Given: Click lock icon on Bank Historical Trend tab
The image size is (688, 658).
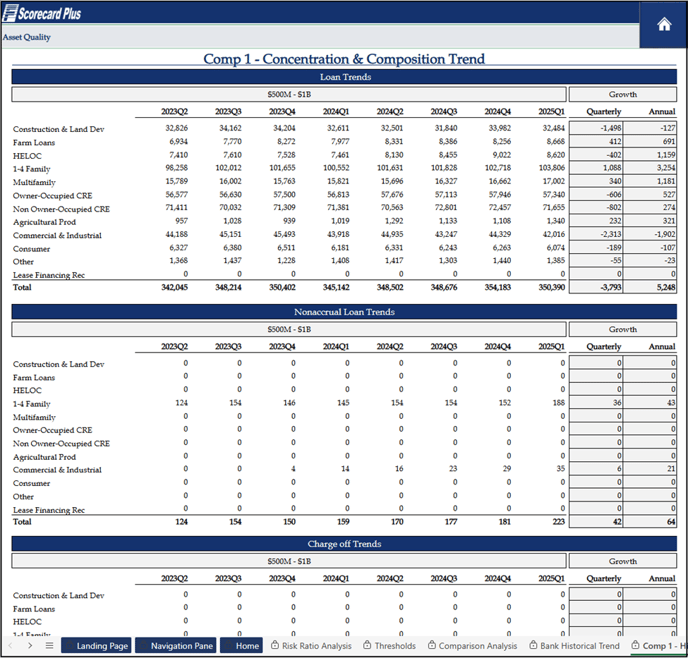Looking at the screenshot, I should click(x=533, y=645).
